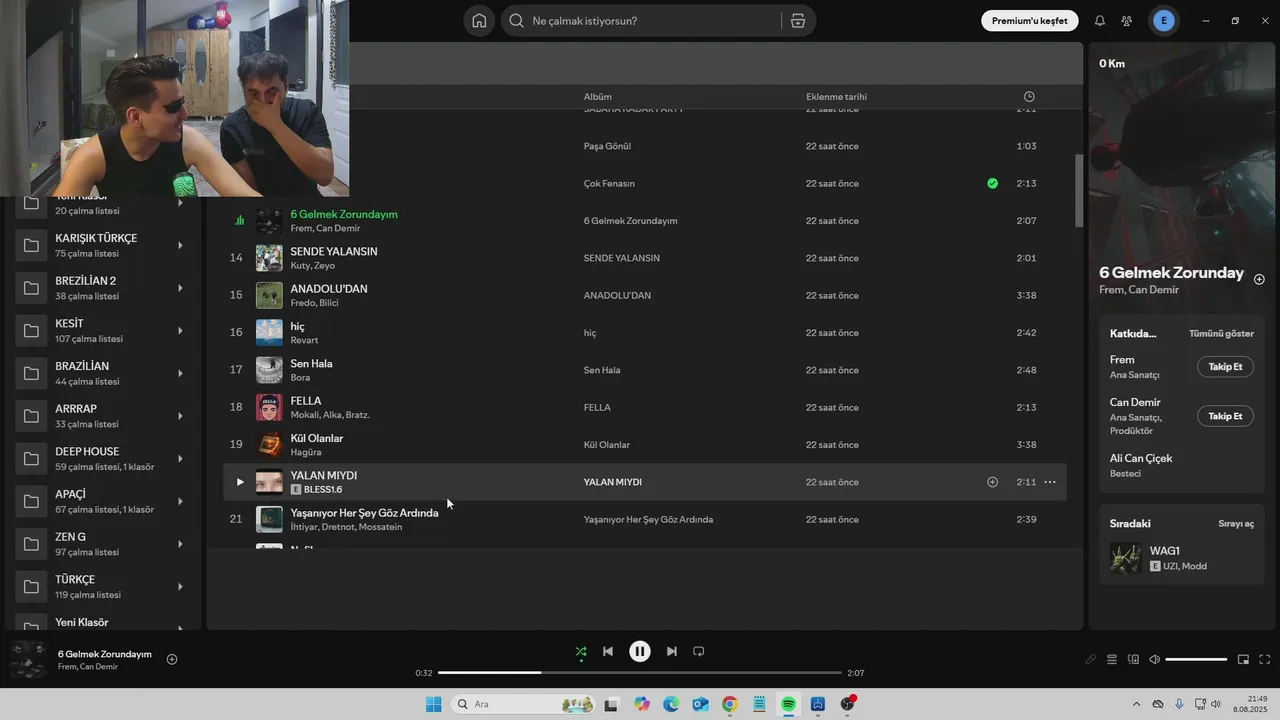
Task: Adjust the volume slider
Action: coord(1196,659)
